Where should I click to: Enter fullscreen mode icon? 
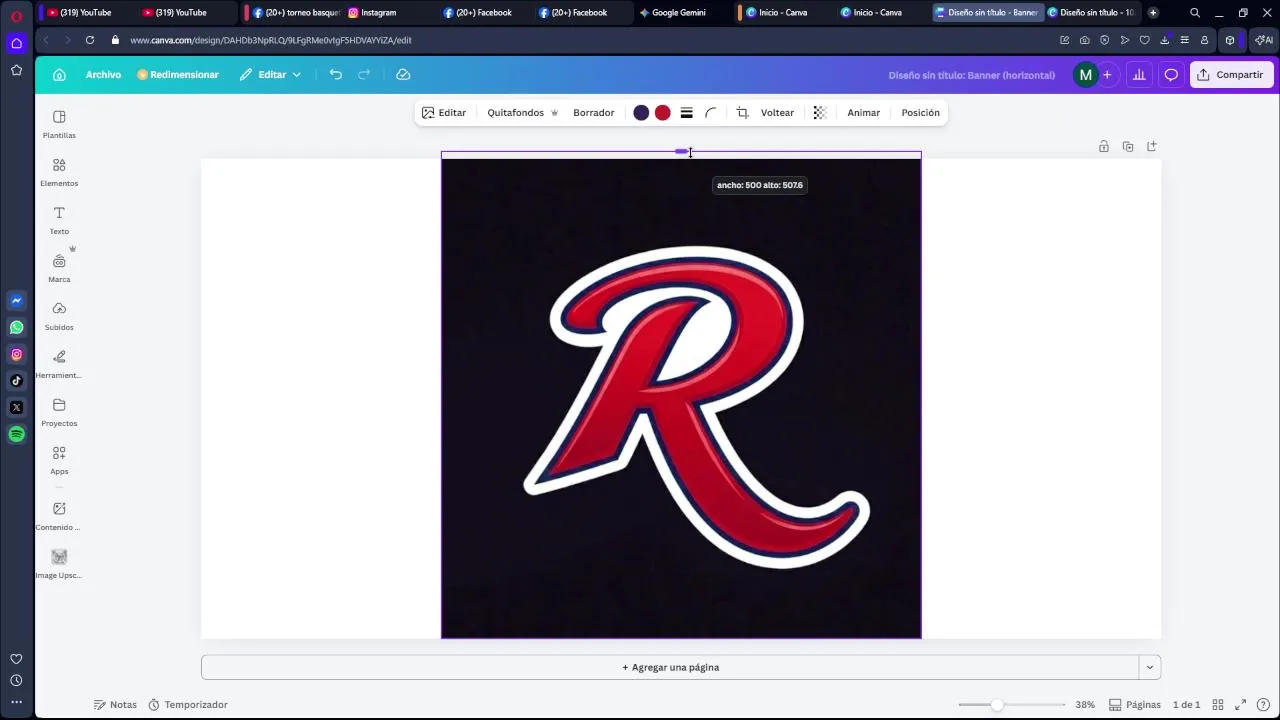point(1241,705)
